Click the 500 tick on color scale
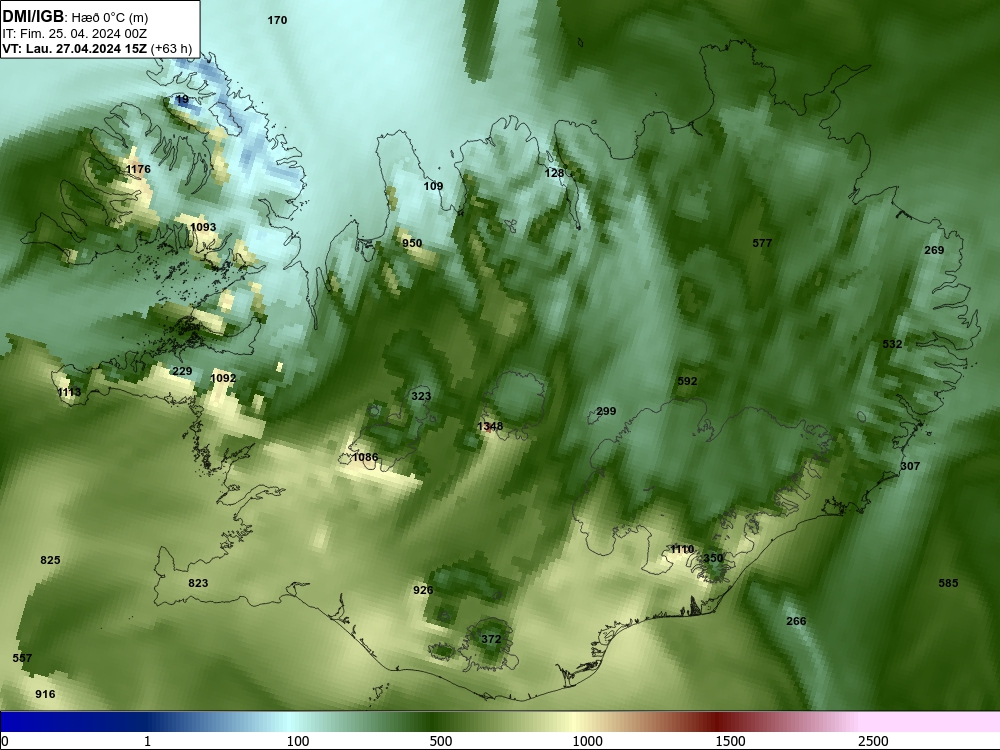Image resolution: width=1000 pixels, height=750 pixels. pos(441,741)
